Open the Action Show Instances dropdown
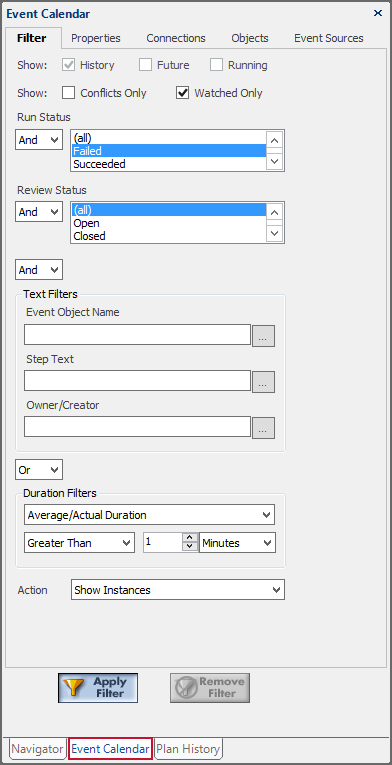The image size is (392, 765). pos(178,590)
